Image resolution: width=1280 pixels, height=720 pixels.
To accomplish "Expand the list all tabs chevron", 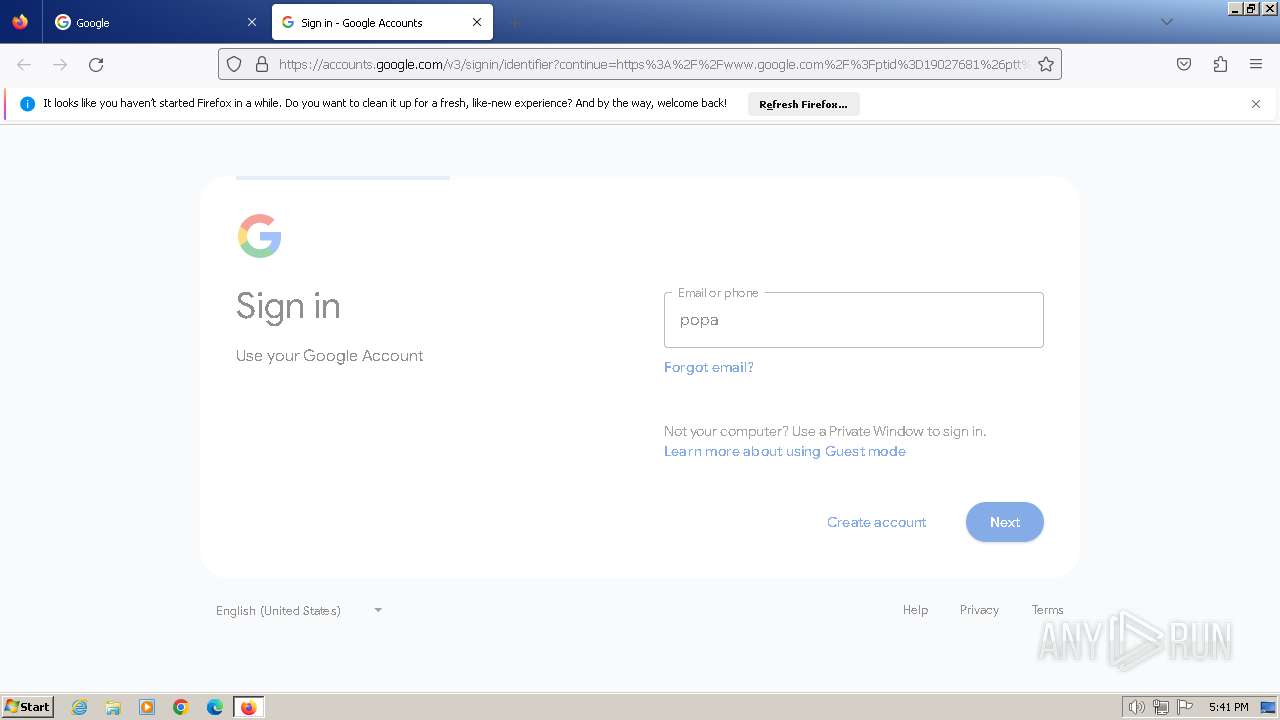I will click(1166, 22).
